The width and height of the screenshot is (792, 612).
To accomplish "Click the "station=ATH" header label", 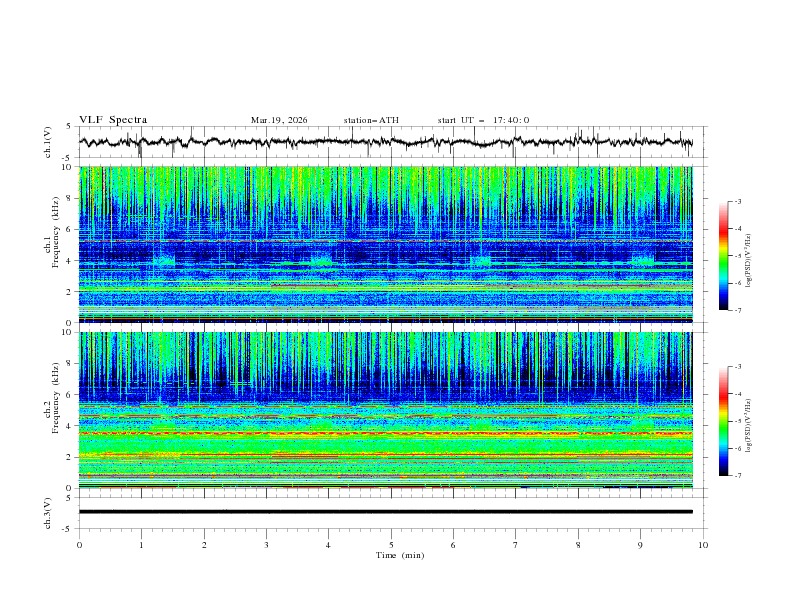I will (371, 120).
